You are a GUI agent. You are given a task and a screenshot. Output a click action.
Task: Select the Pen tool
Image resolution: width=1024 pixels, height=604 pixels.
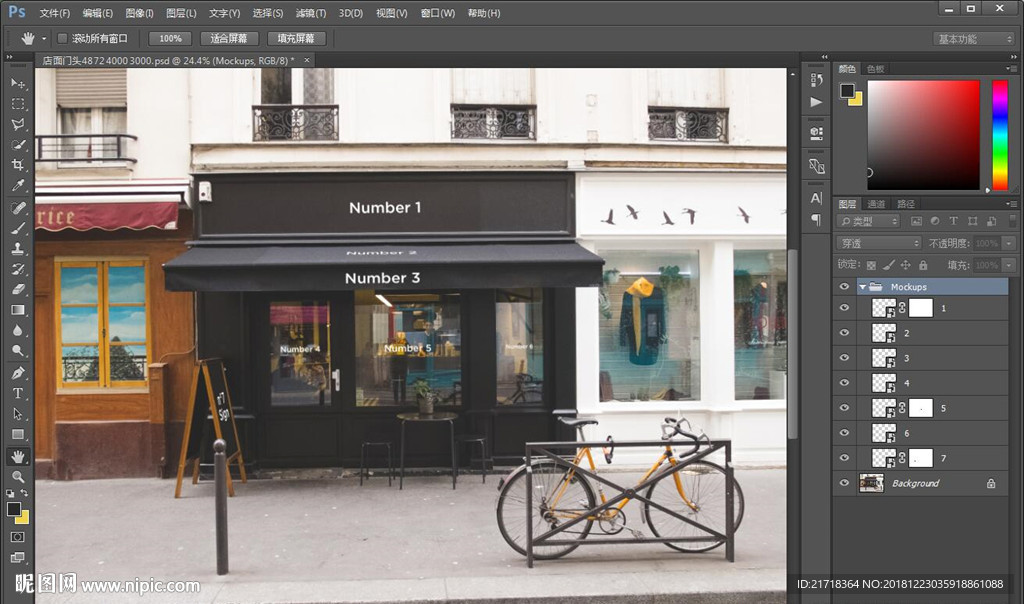point(18,372)
